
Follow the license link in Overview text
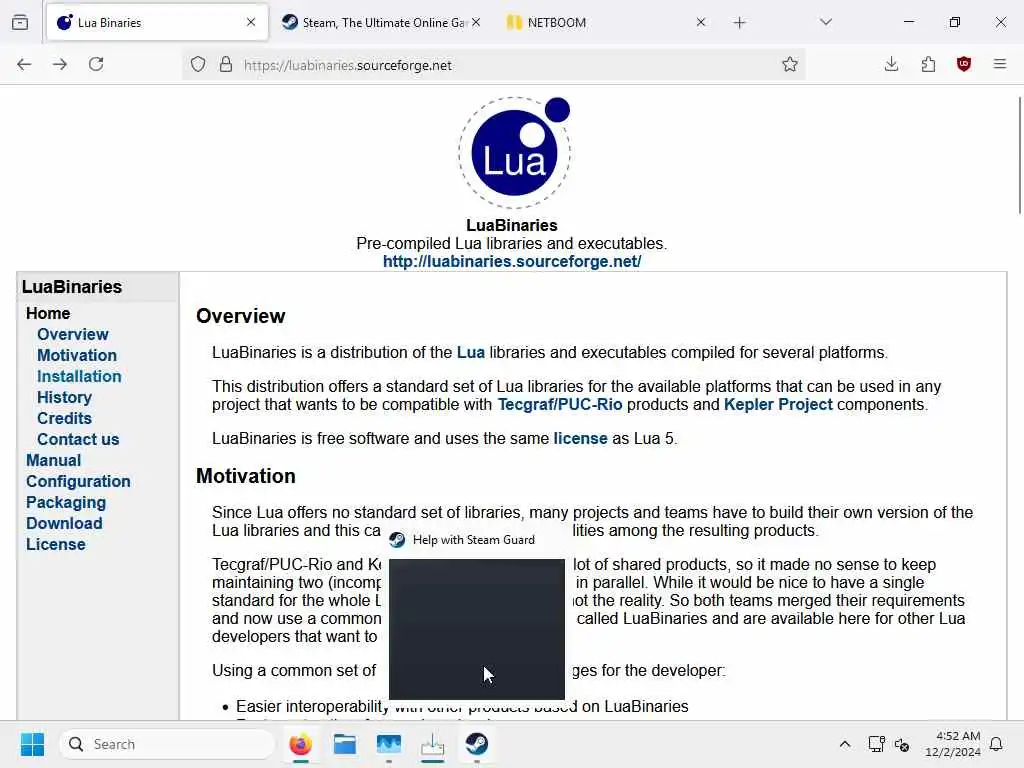(x=580, y=438)
